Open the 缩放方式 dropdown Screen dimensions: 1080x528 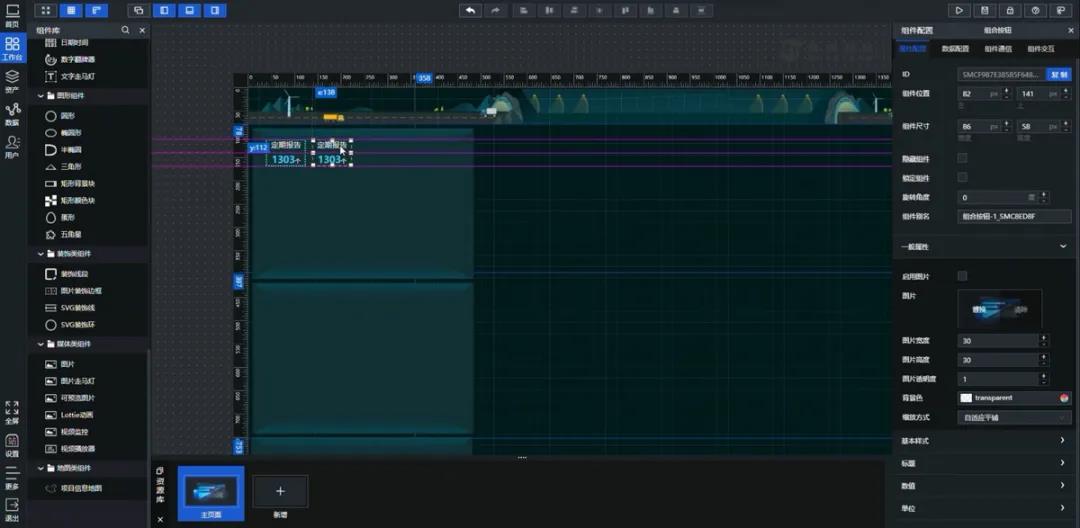tap(1013, 417)
